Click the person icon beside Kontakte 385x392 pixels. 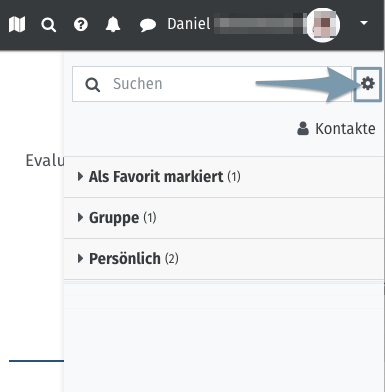tap(303, 129)
